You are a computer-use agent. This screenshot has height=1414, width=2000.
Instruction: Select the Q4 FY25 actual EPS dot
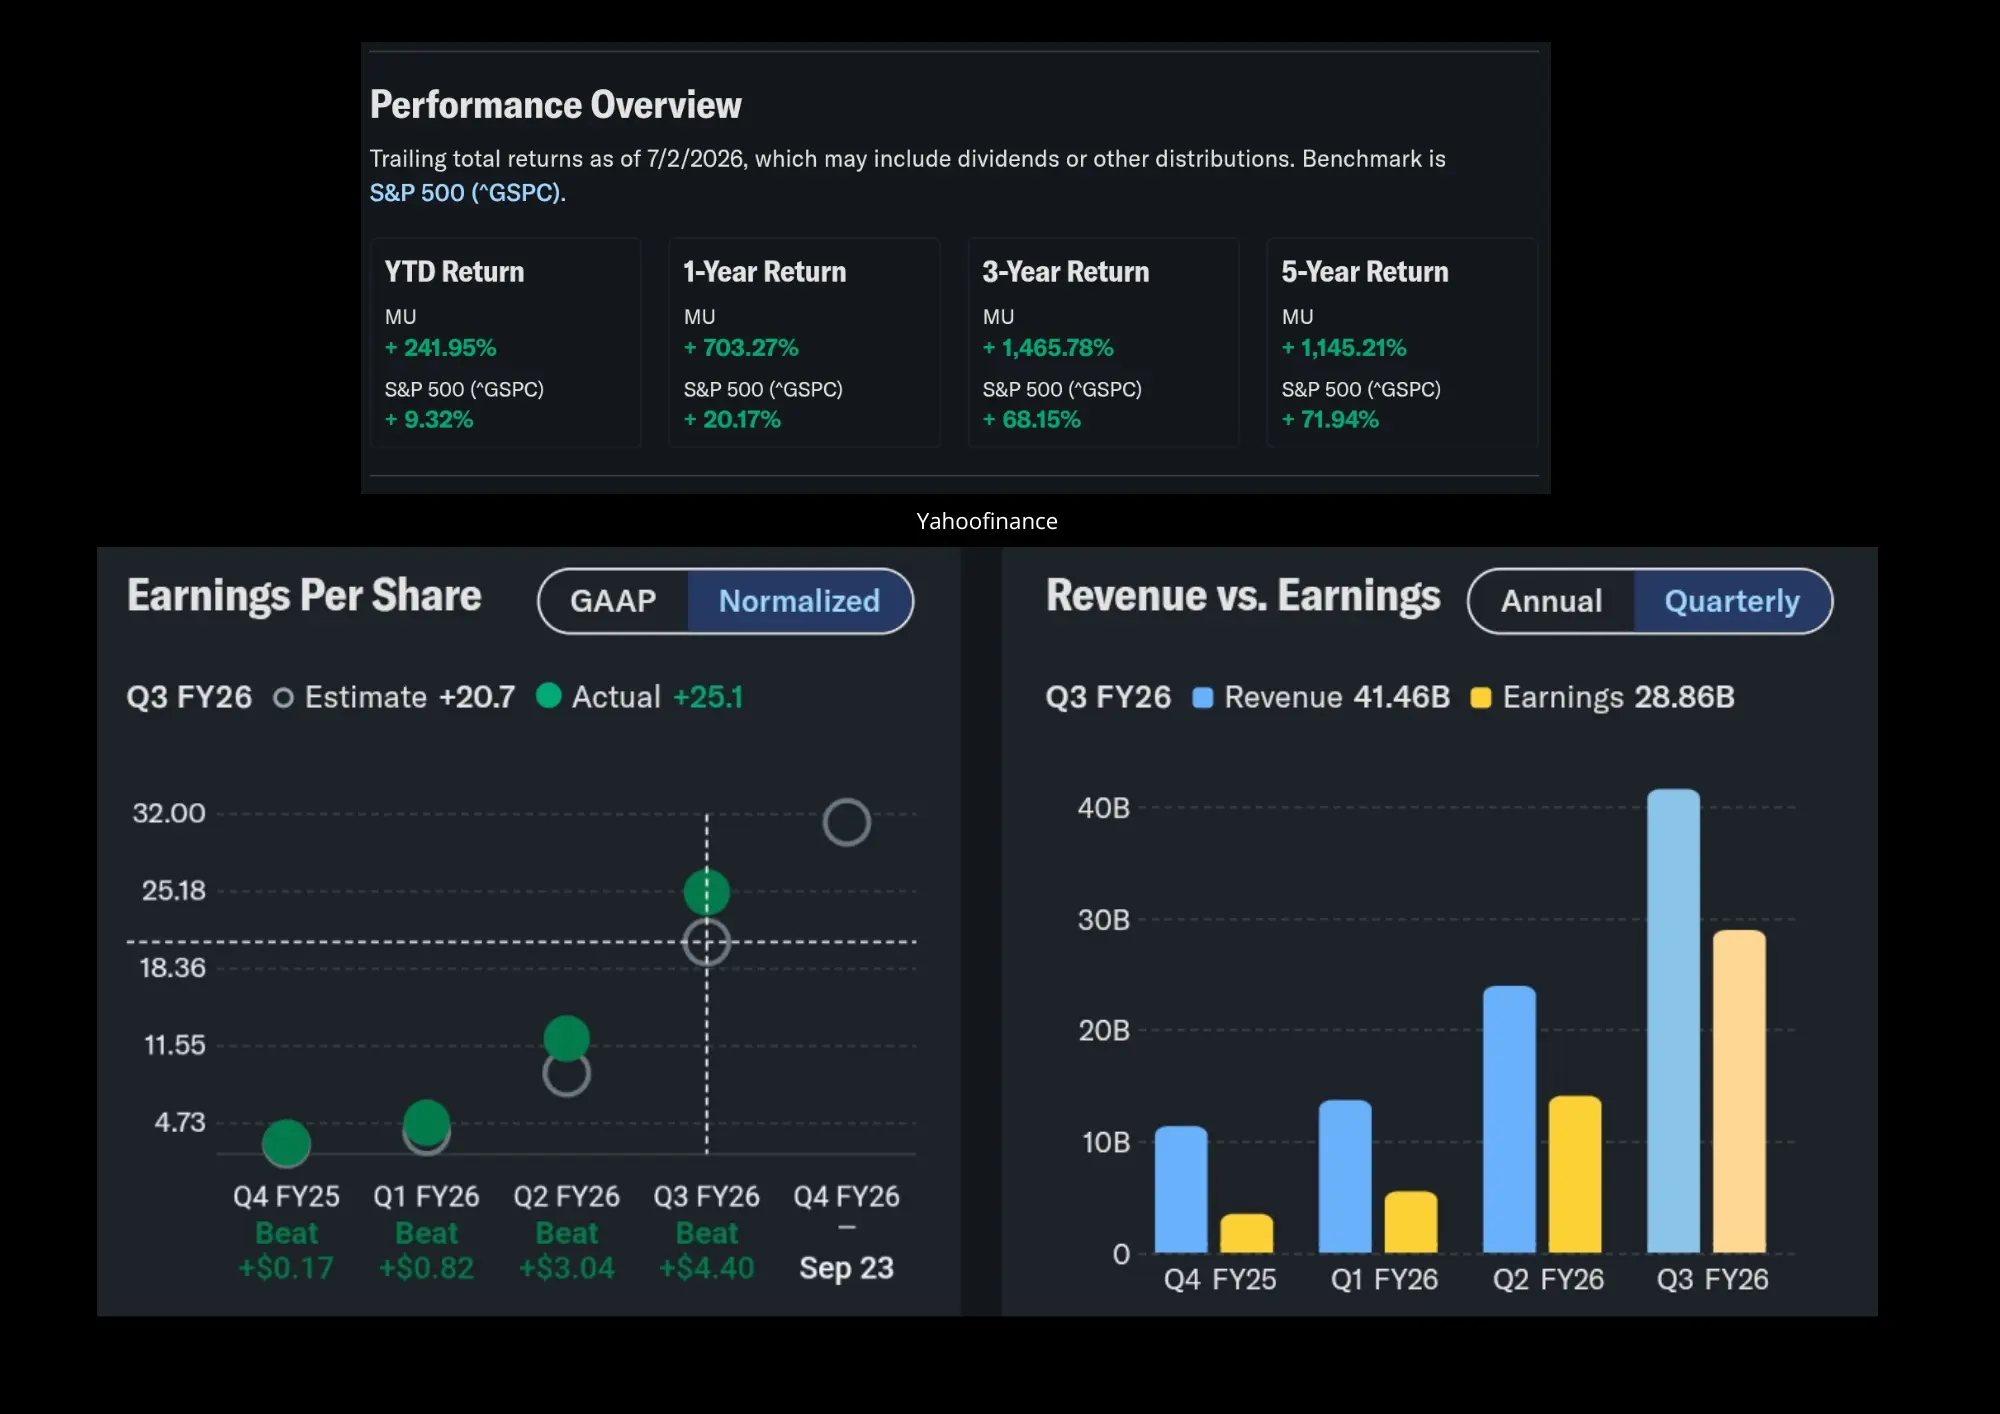[x=286, y=1143]
